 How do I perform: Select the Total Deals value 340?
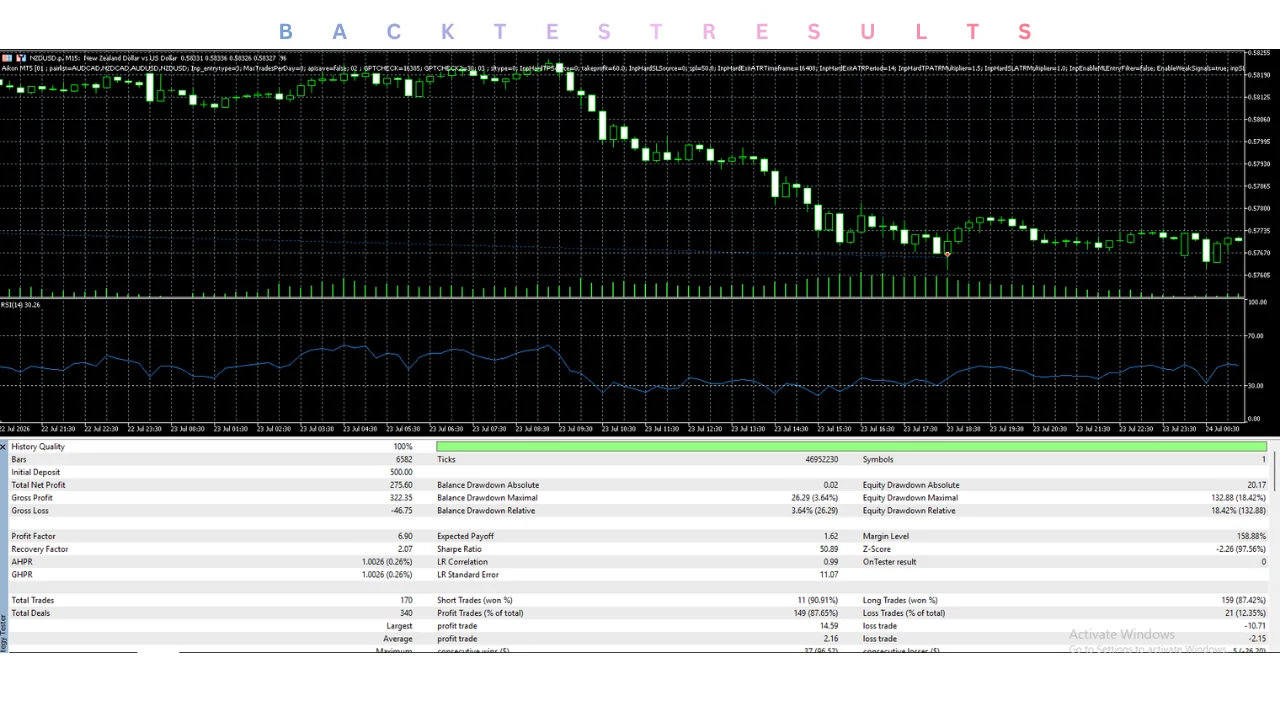(x=406, y=613)
